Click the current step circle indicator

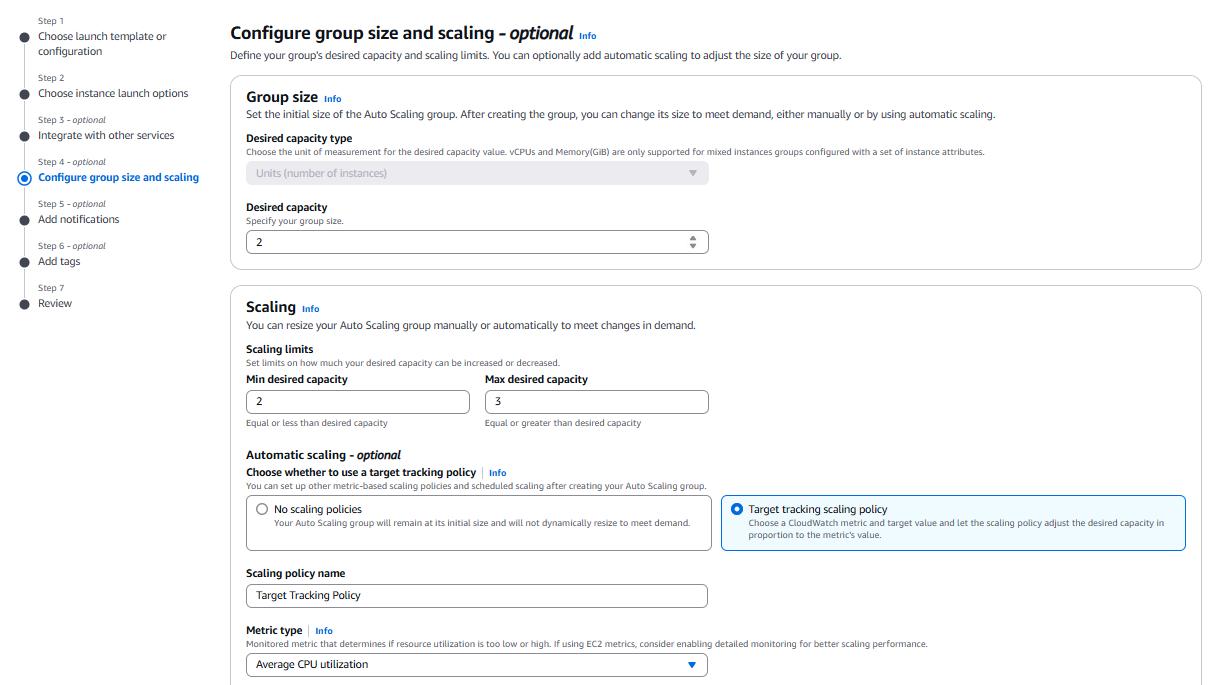pos(25,178)
